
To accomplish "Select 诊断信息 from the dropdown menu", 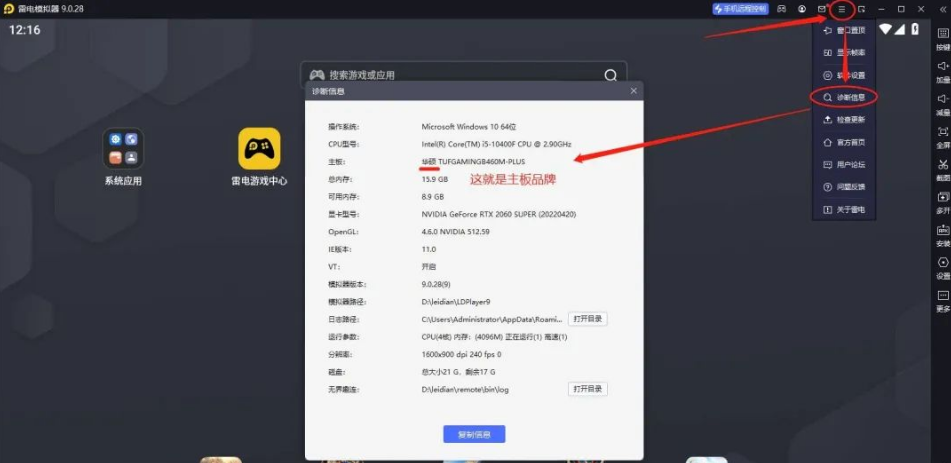I will 844,97.
